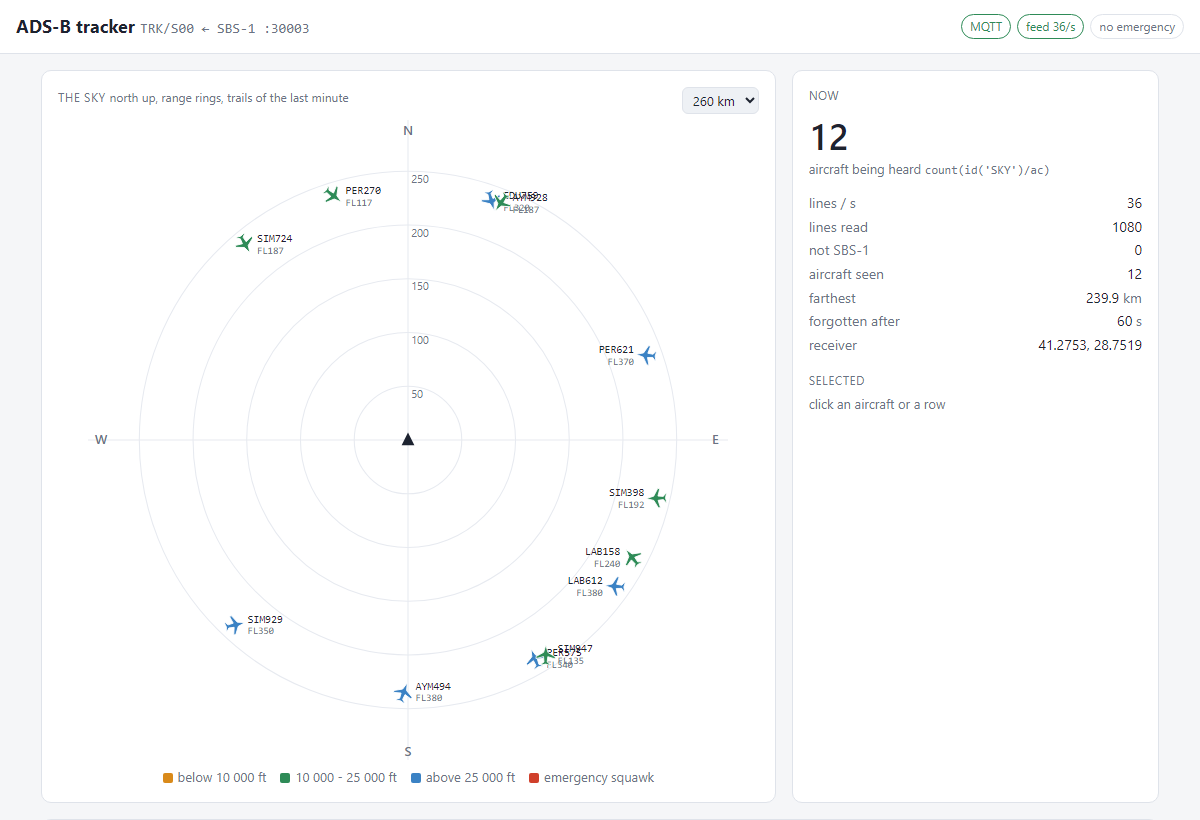Click the red emergency squawk swatch

534,778
